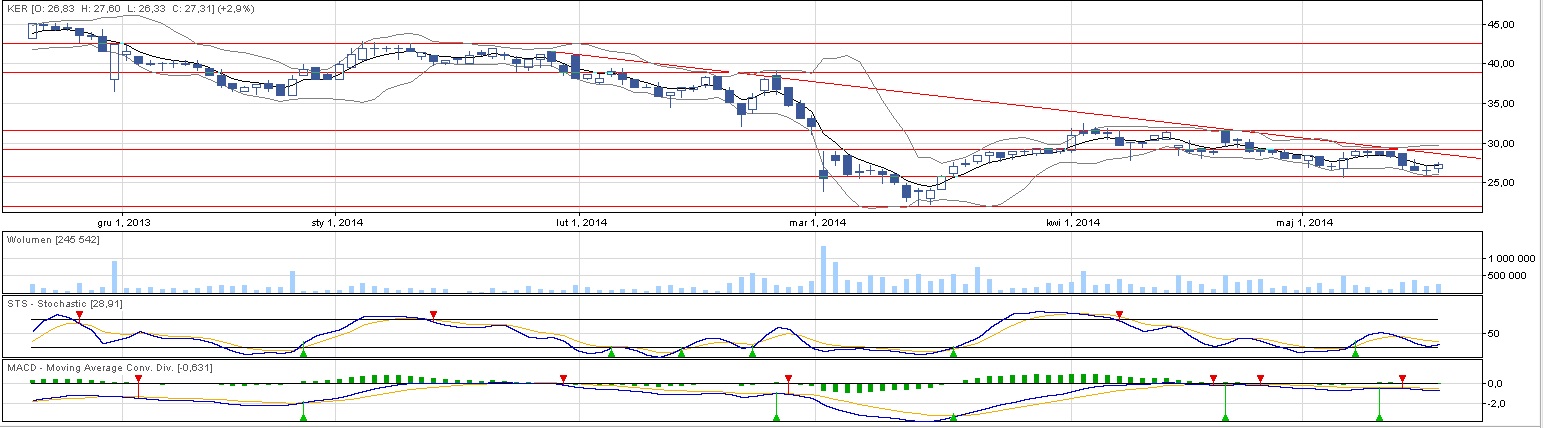This screenshot has width=1549, height=428.
Task: Select the 'mar 1, 2014' date label
Action: [x=819, y=222]
